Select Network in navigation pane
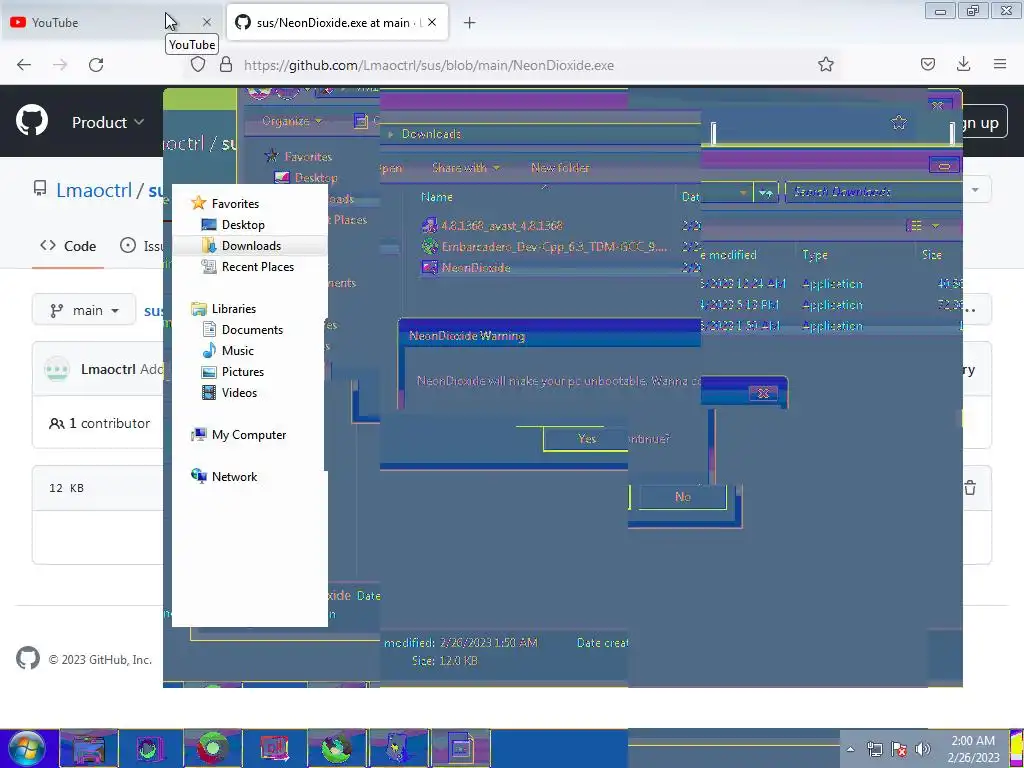The image size is (1024, 768). point(224,477)
